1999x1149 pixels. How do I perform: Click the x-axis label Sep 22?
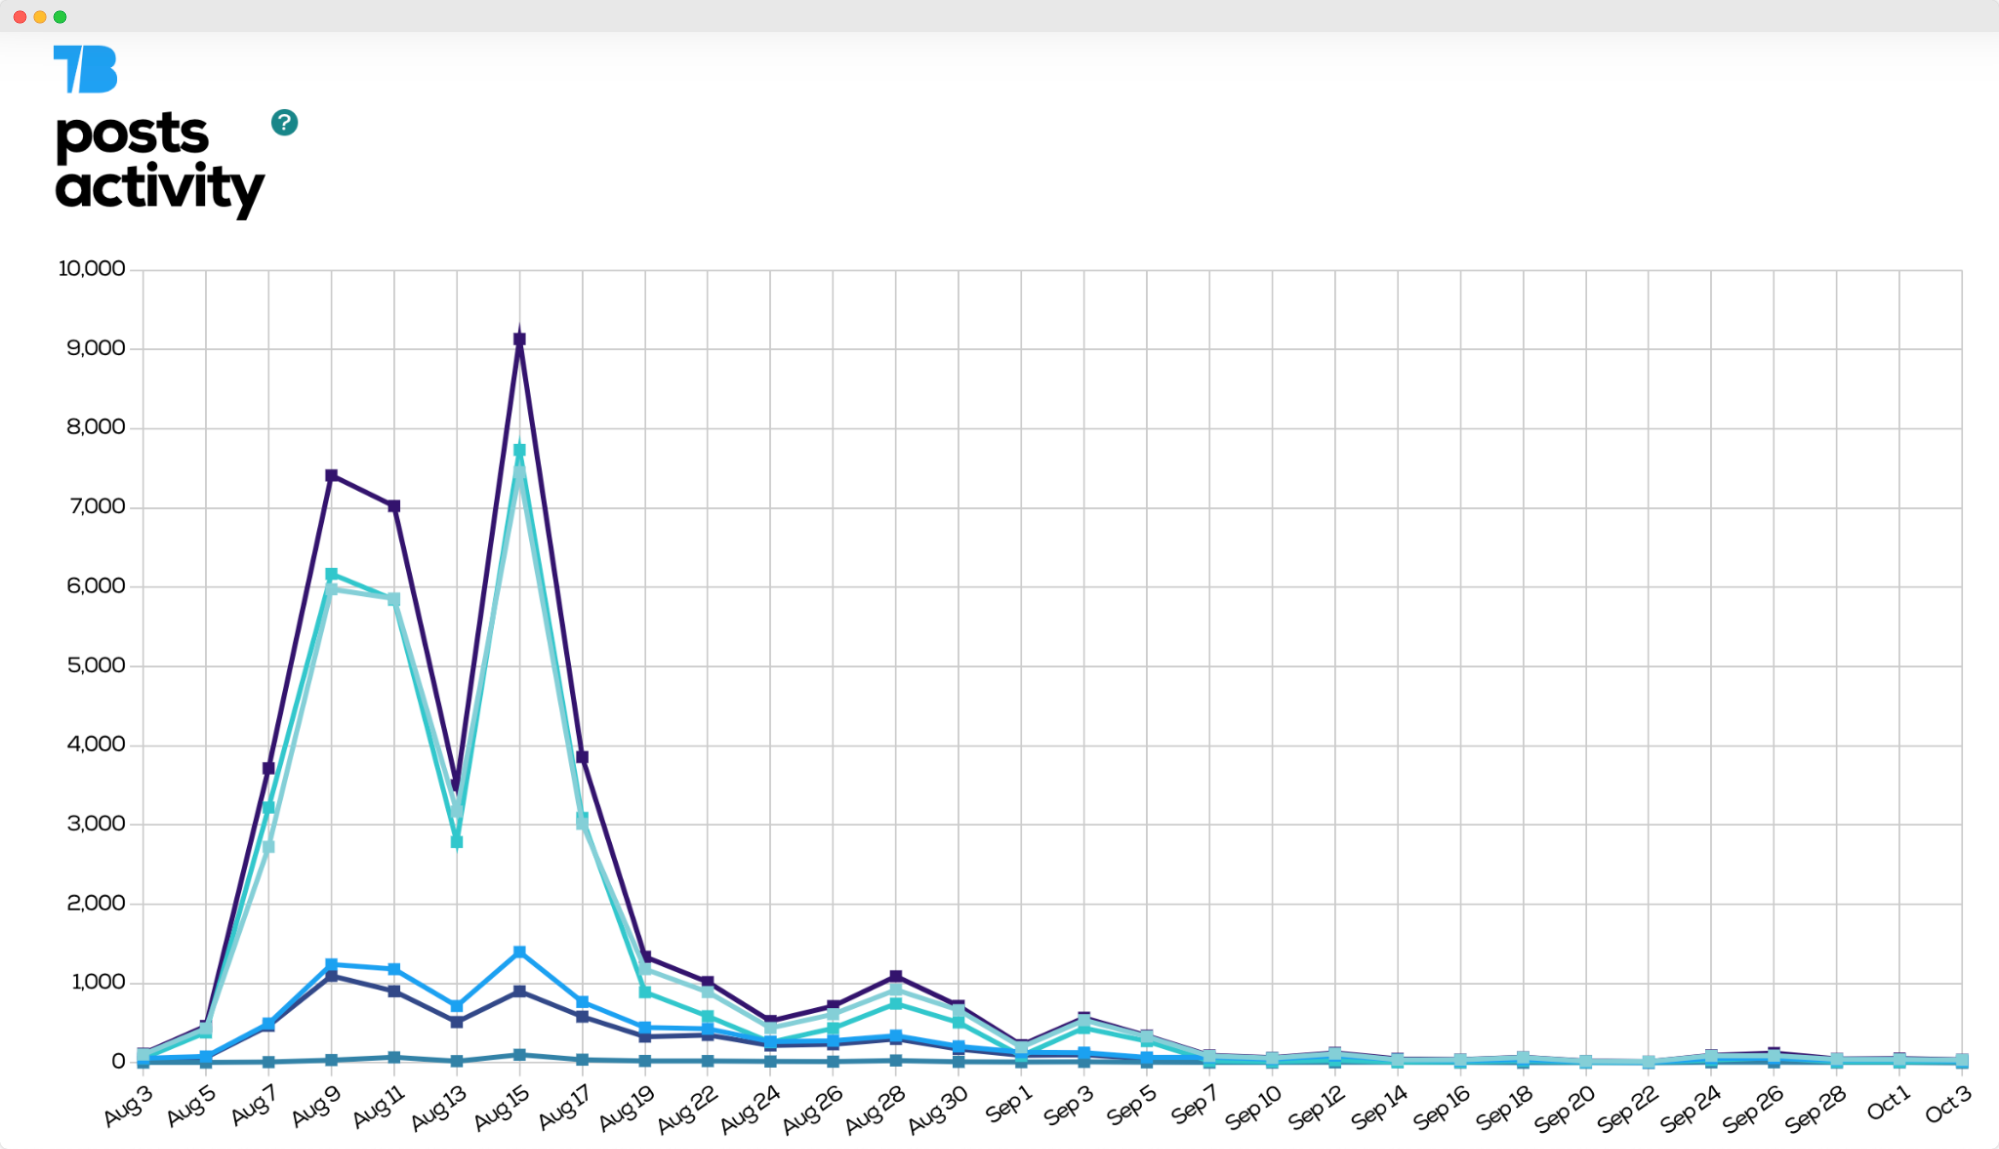pyautogui.click(x=1629, y=1109)
